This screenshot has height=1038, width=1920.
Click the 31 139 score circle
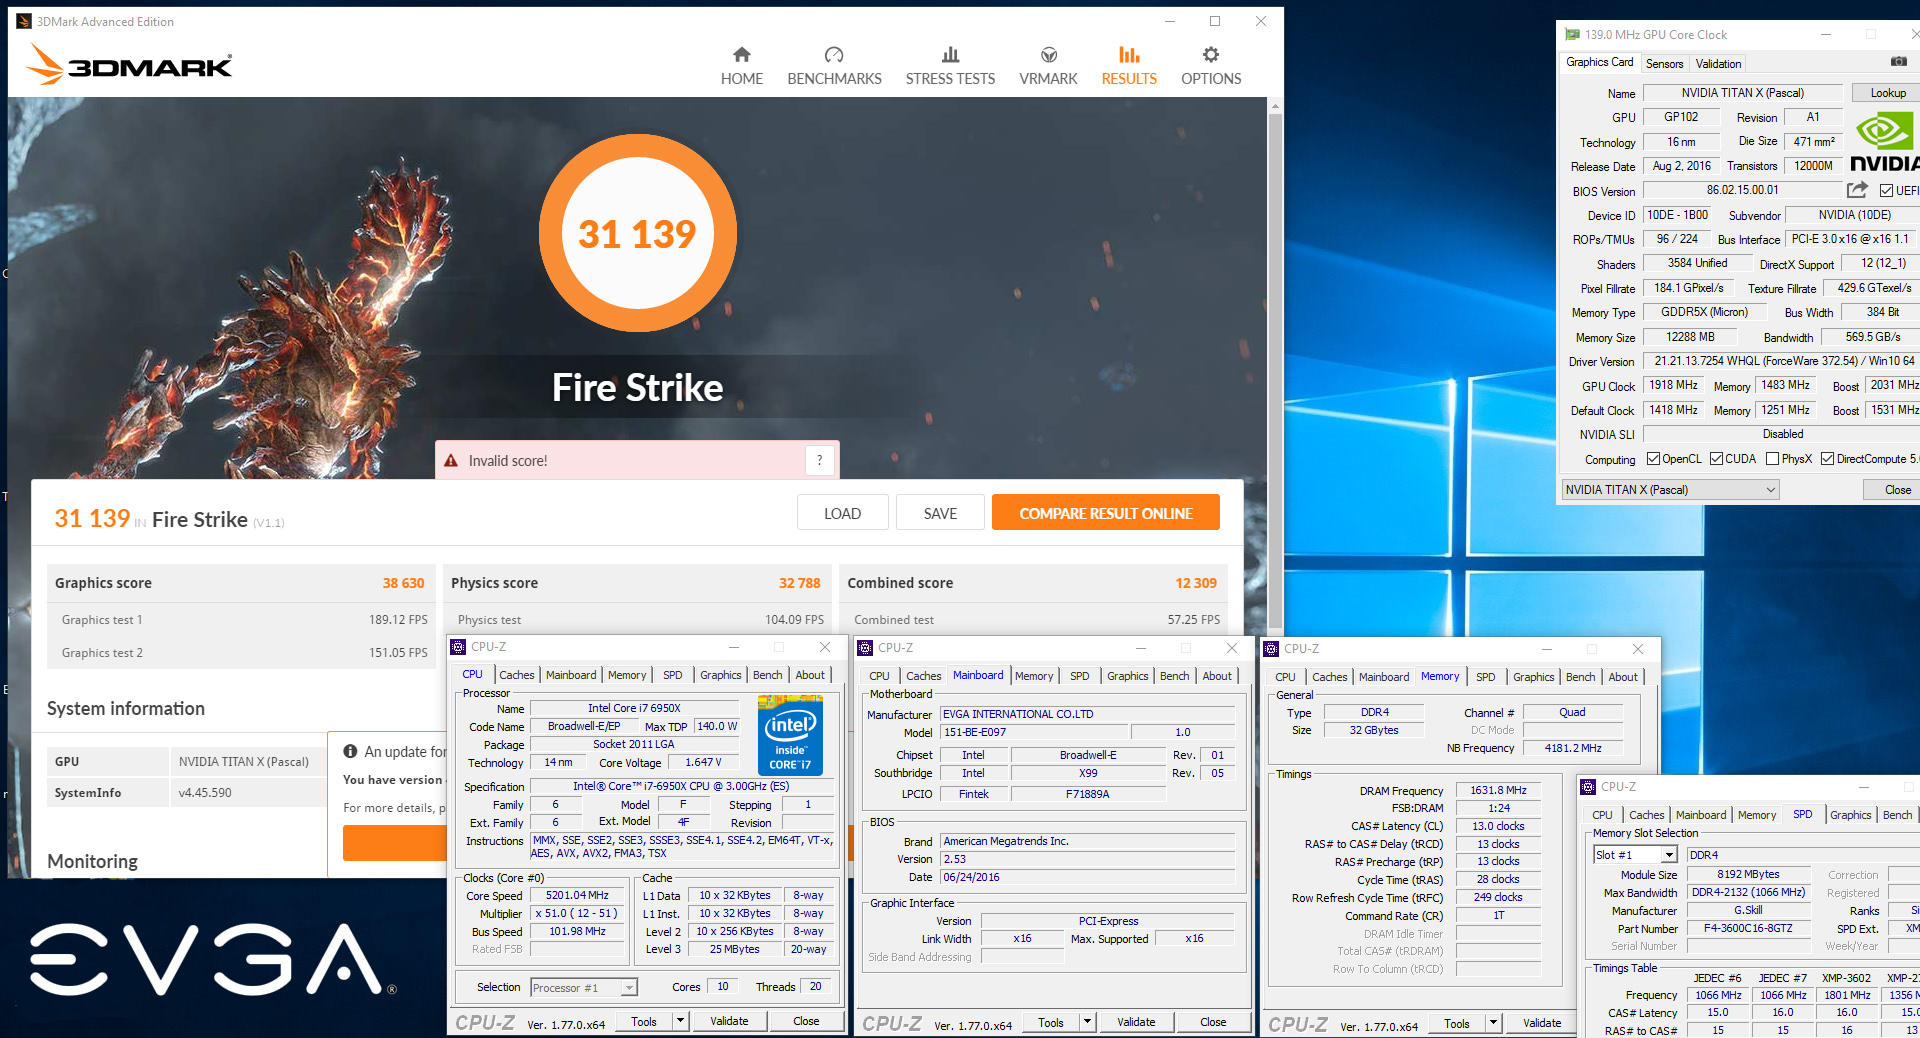(x=638, y=233)
